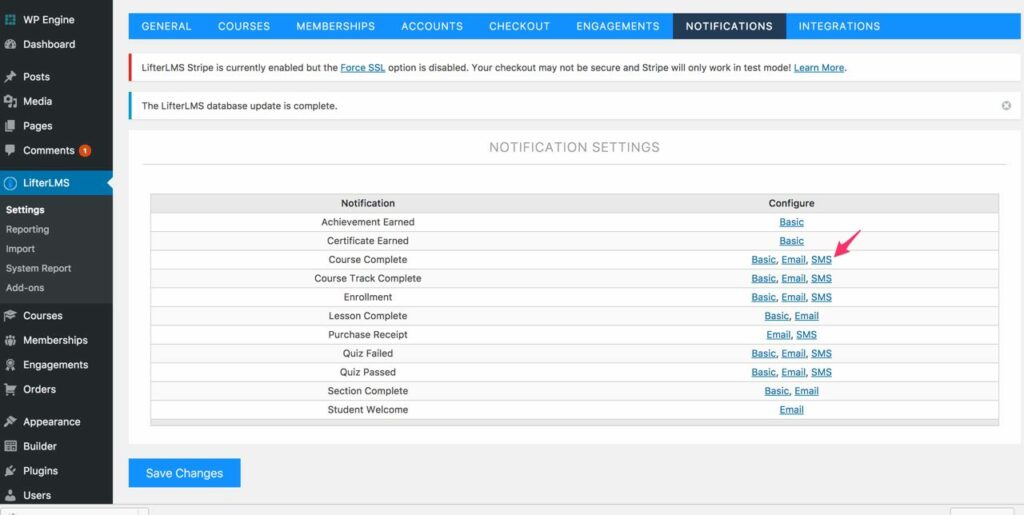Click the comments count badge

tap(85, 151)
